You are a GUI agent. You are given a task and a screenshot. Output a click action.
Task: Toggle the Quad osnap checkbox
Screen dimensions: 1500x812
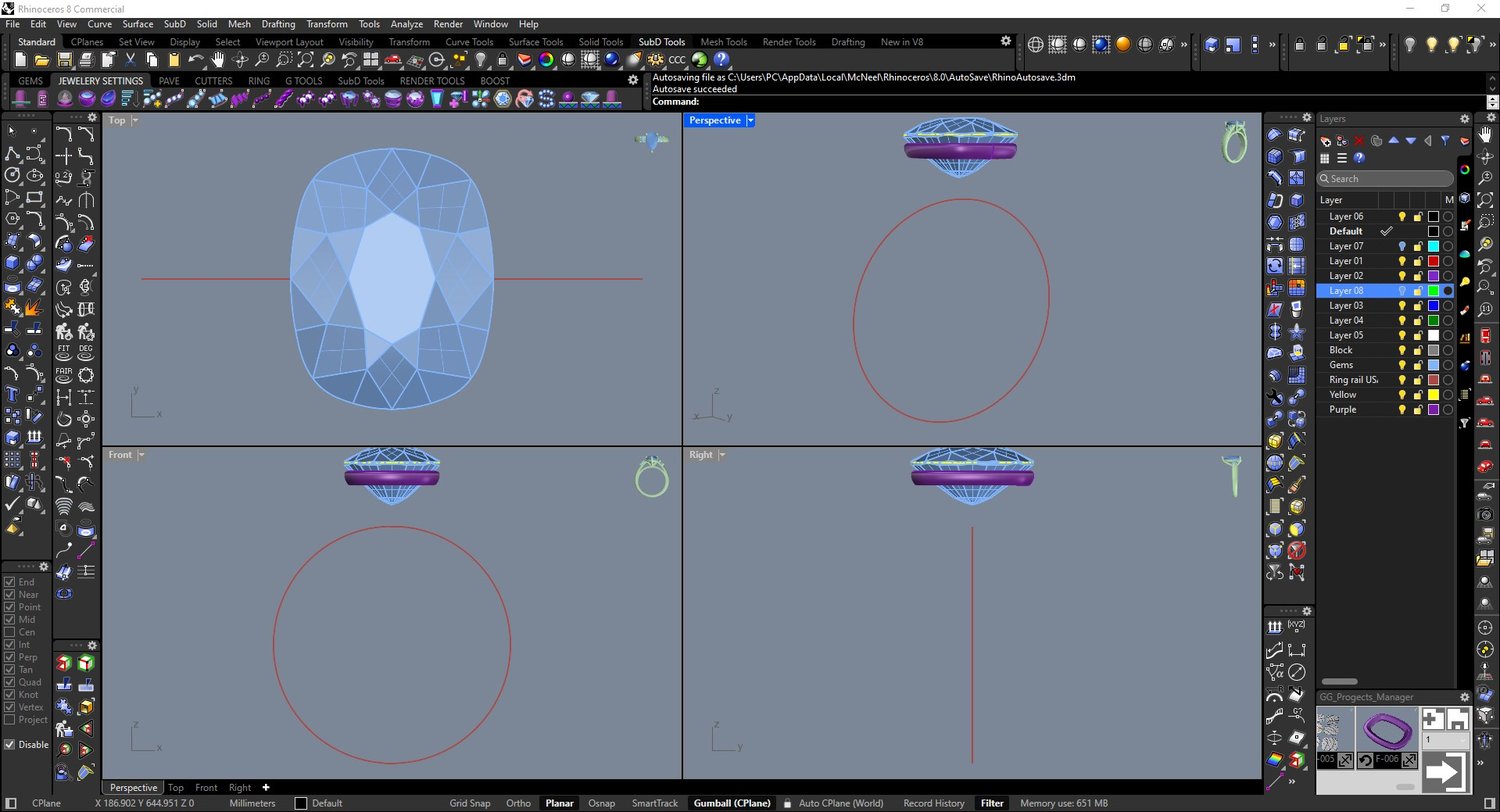point(10,682)
